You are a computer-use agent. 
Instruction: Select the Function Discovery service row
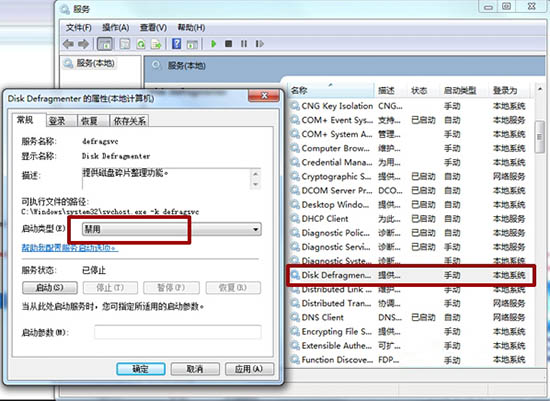point(409,360)
